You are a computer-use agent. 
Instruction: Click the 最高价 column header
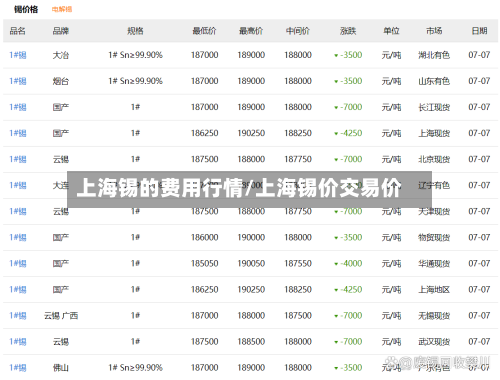[251, 31]
